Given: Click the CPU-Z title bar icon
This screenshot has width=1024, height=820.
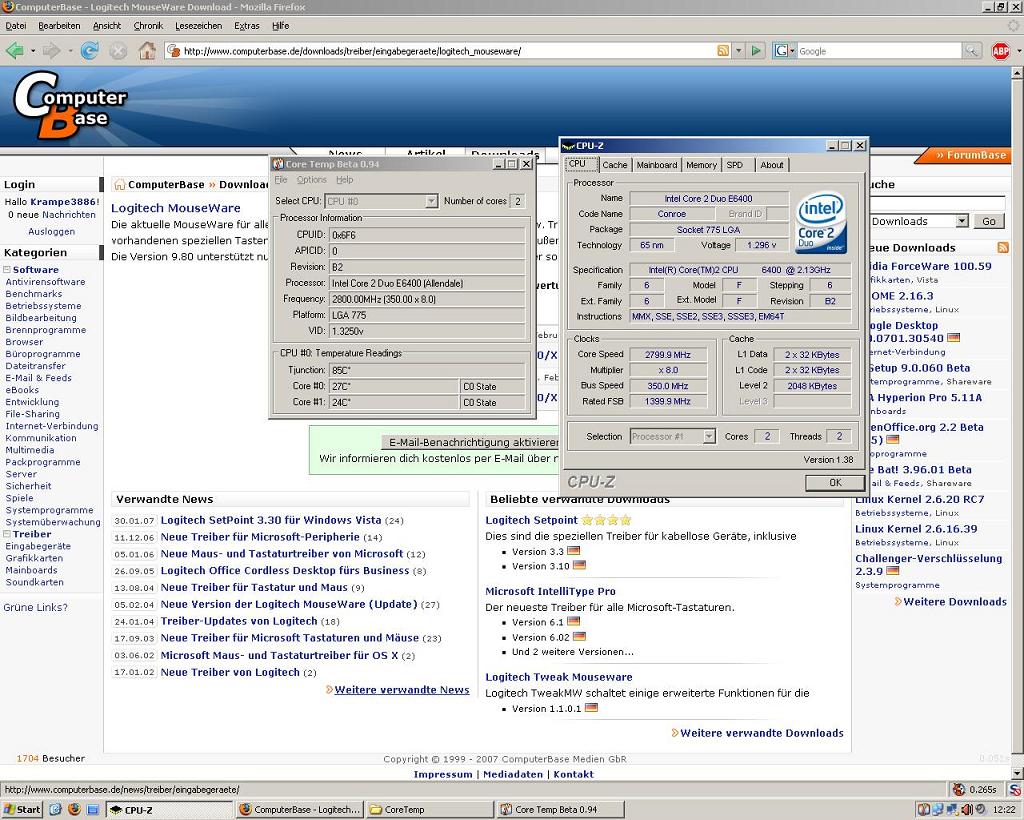Looking at the screenshot, I should 568,146.
